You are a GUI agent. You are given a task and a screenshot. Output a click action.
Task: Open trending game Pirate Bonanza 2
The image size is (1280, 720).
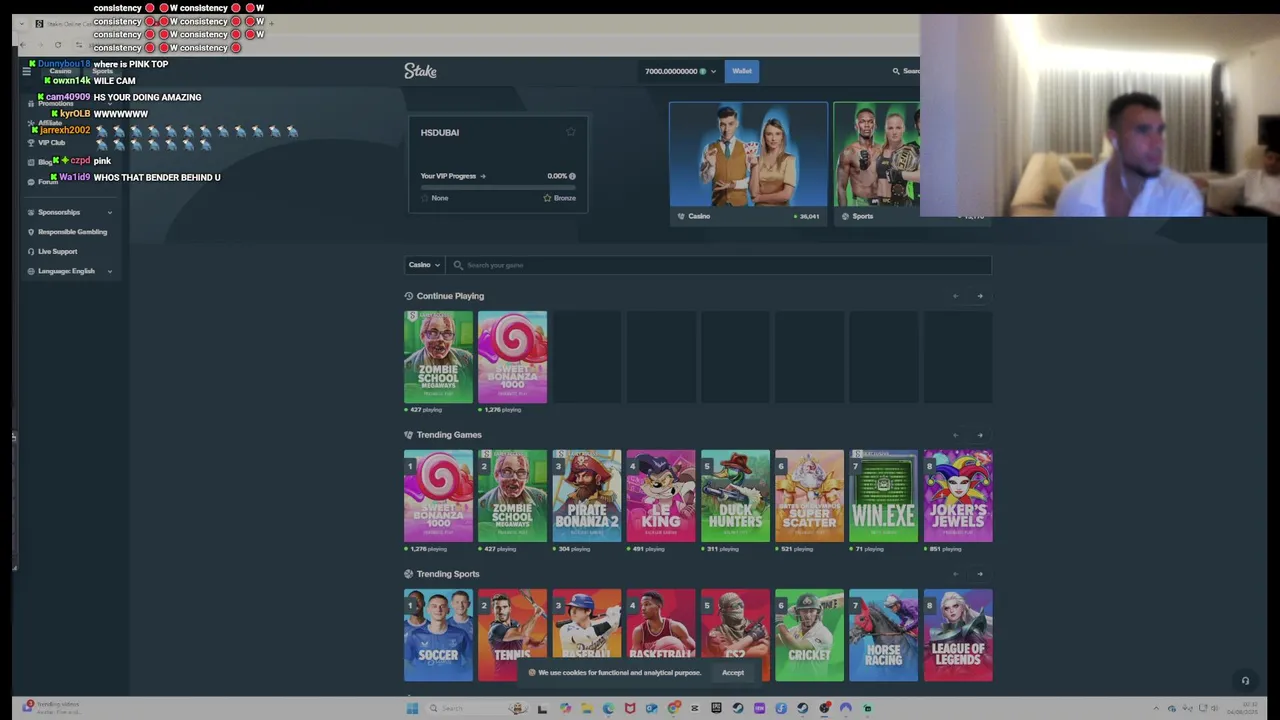pos(586,496)
